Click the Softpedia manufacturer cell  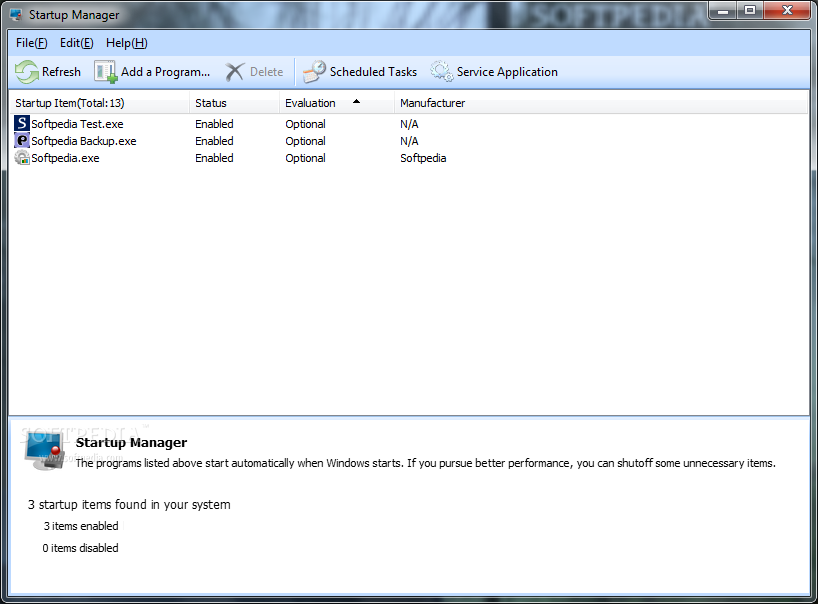(x=423, y=158)
